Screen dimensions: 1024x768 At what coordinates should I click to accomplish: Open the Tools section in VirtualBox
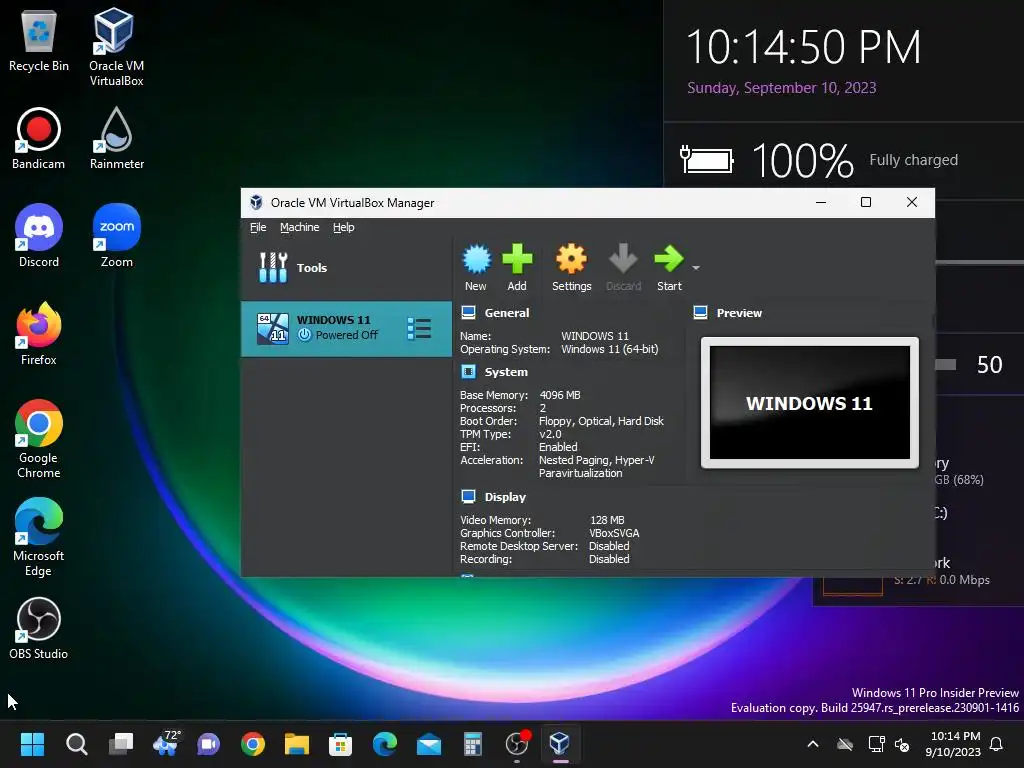(x=346, y=268)
